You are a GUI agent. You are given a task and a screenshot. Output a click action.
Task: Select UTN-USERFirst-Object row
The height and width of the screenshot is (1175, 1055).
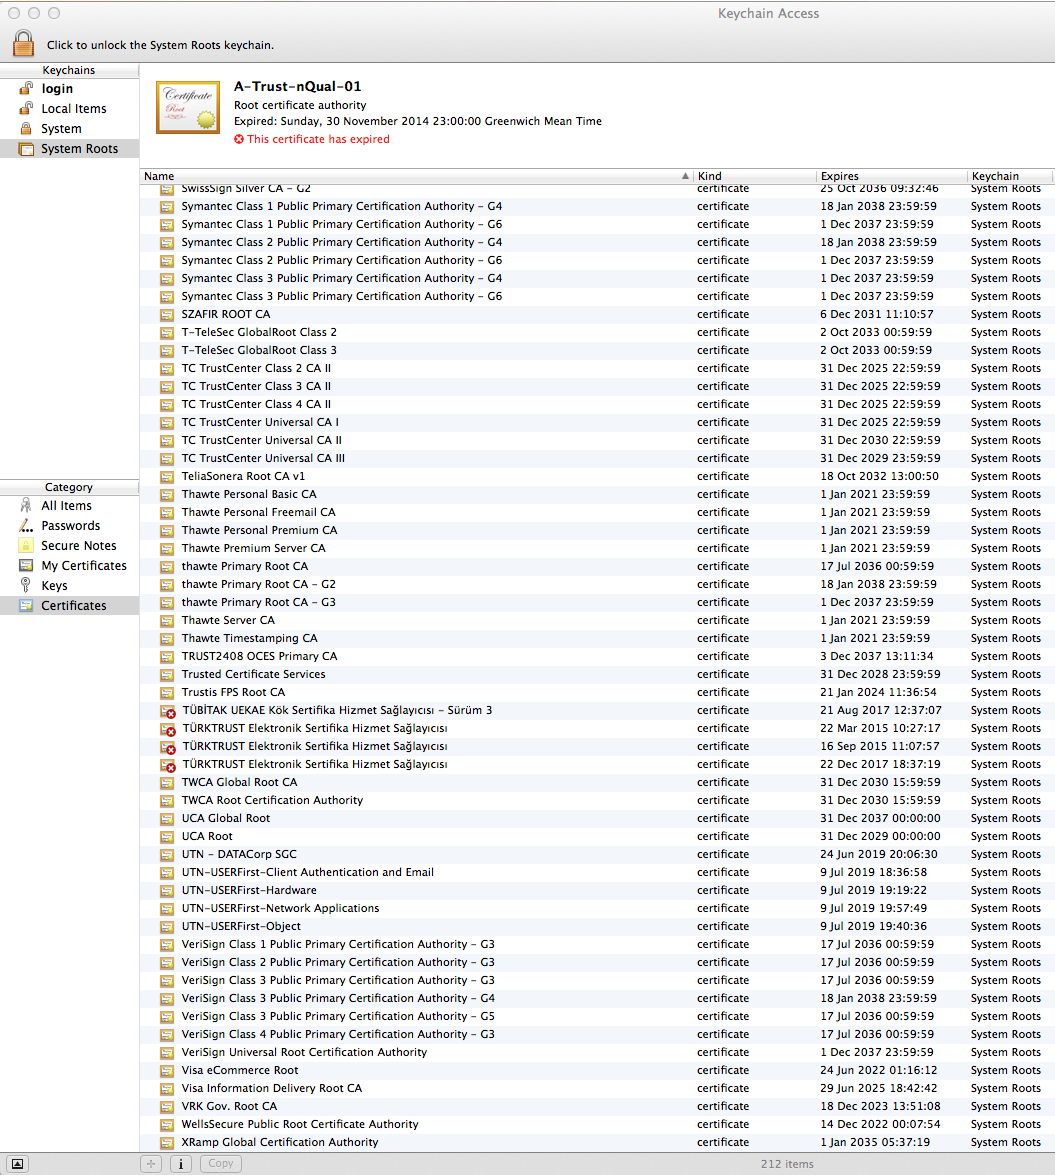(596, 926)
